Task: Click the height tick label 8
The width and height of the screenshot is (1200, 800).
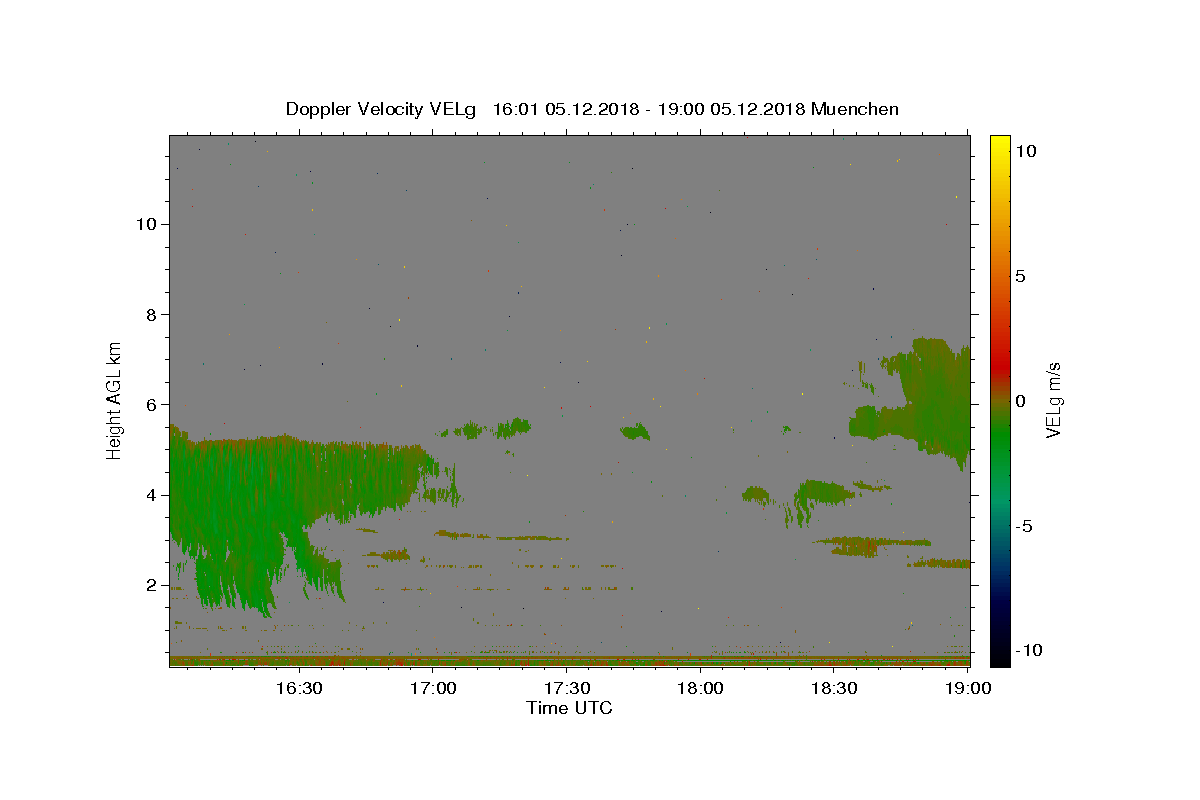Action: coord(152,314)
